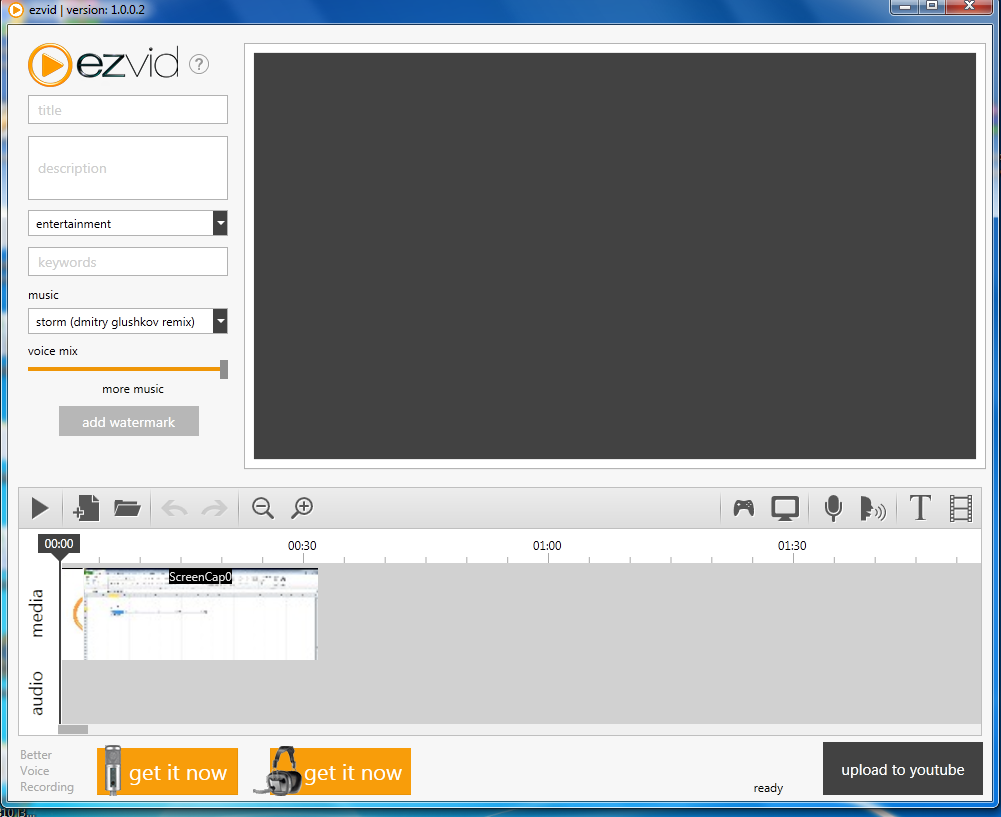The height and width of the screenshot is (817, 1001).
Task: Open the more music link
Action: 133,389
